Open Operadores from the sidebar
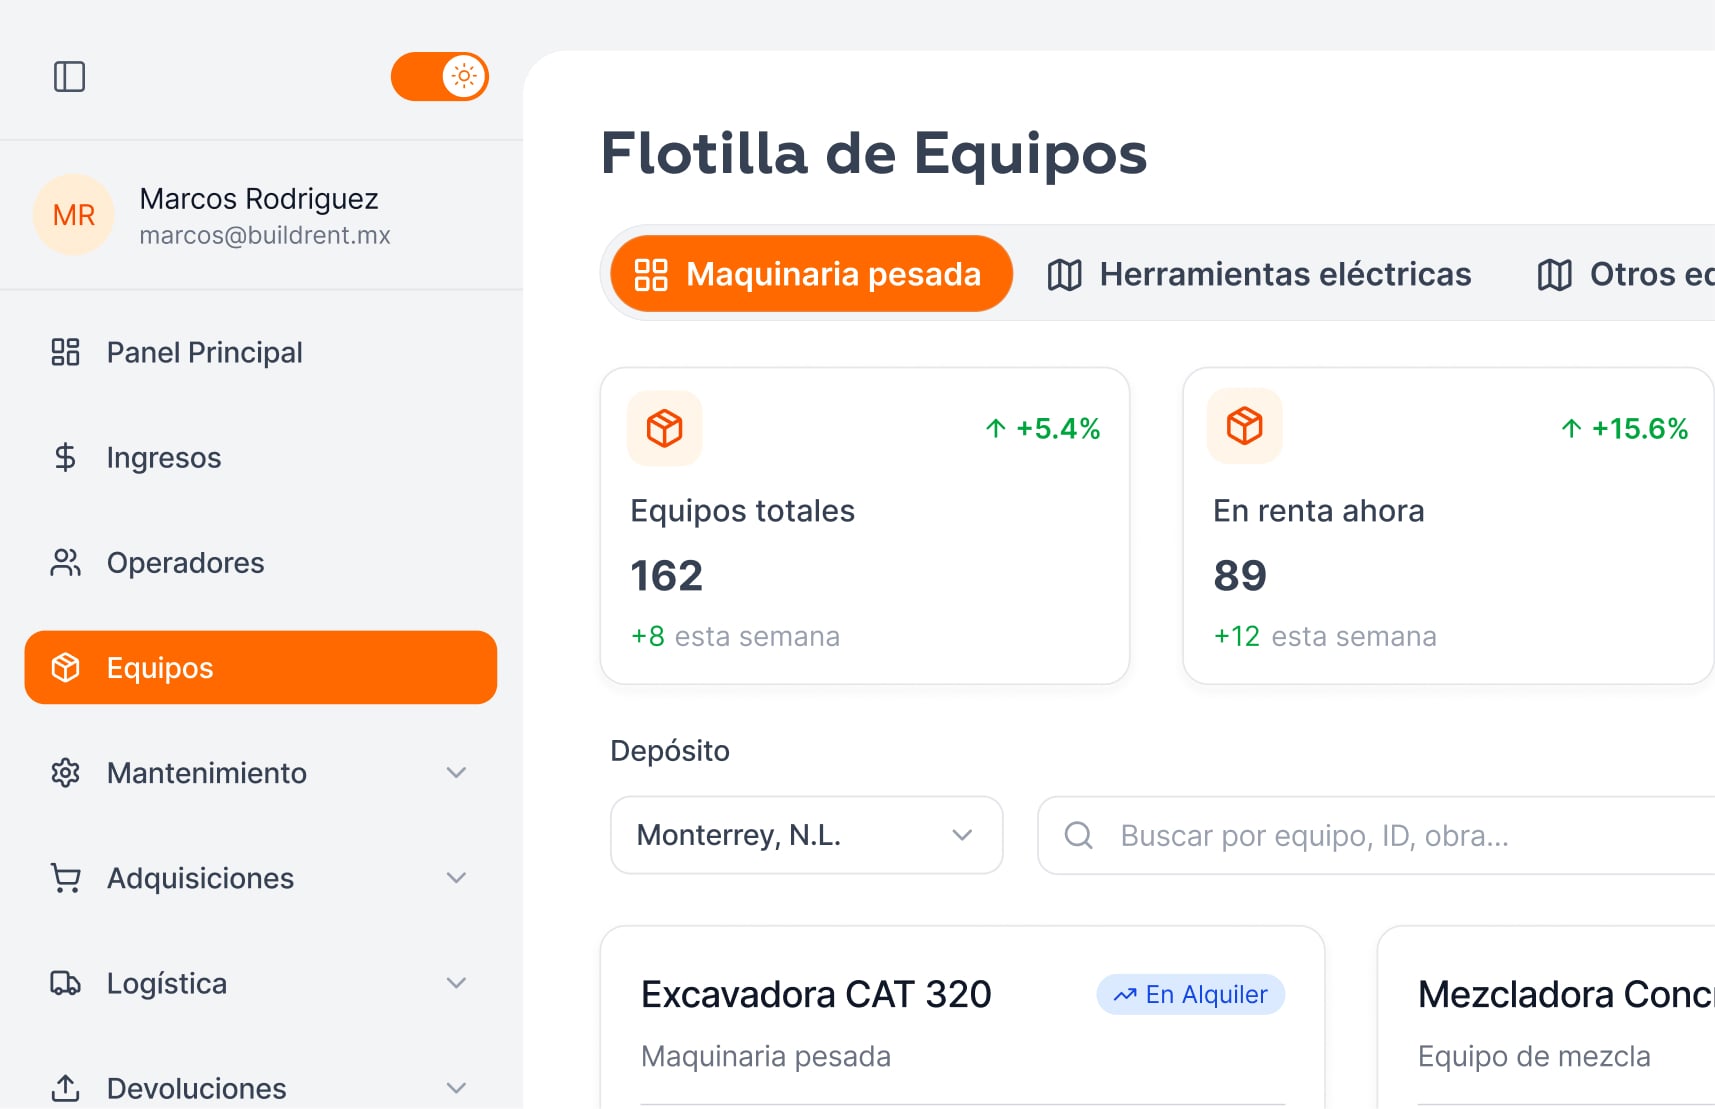Viewport: 1715px width, 1109px height. 185,563
